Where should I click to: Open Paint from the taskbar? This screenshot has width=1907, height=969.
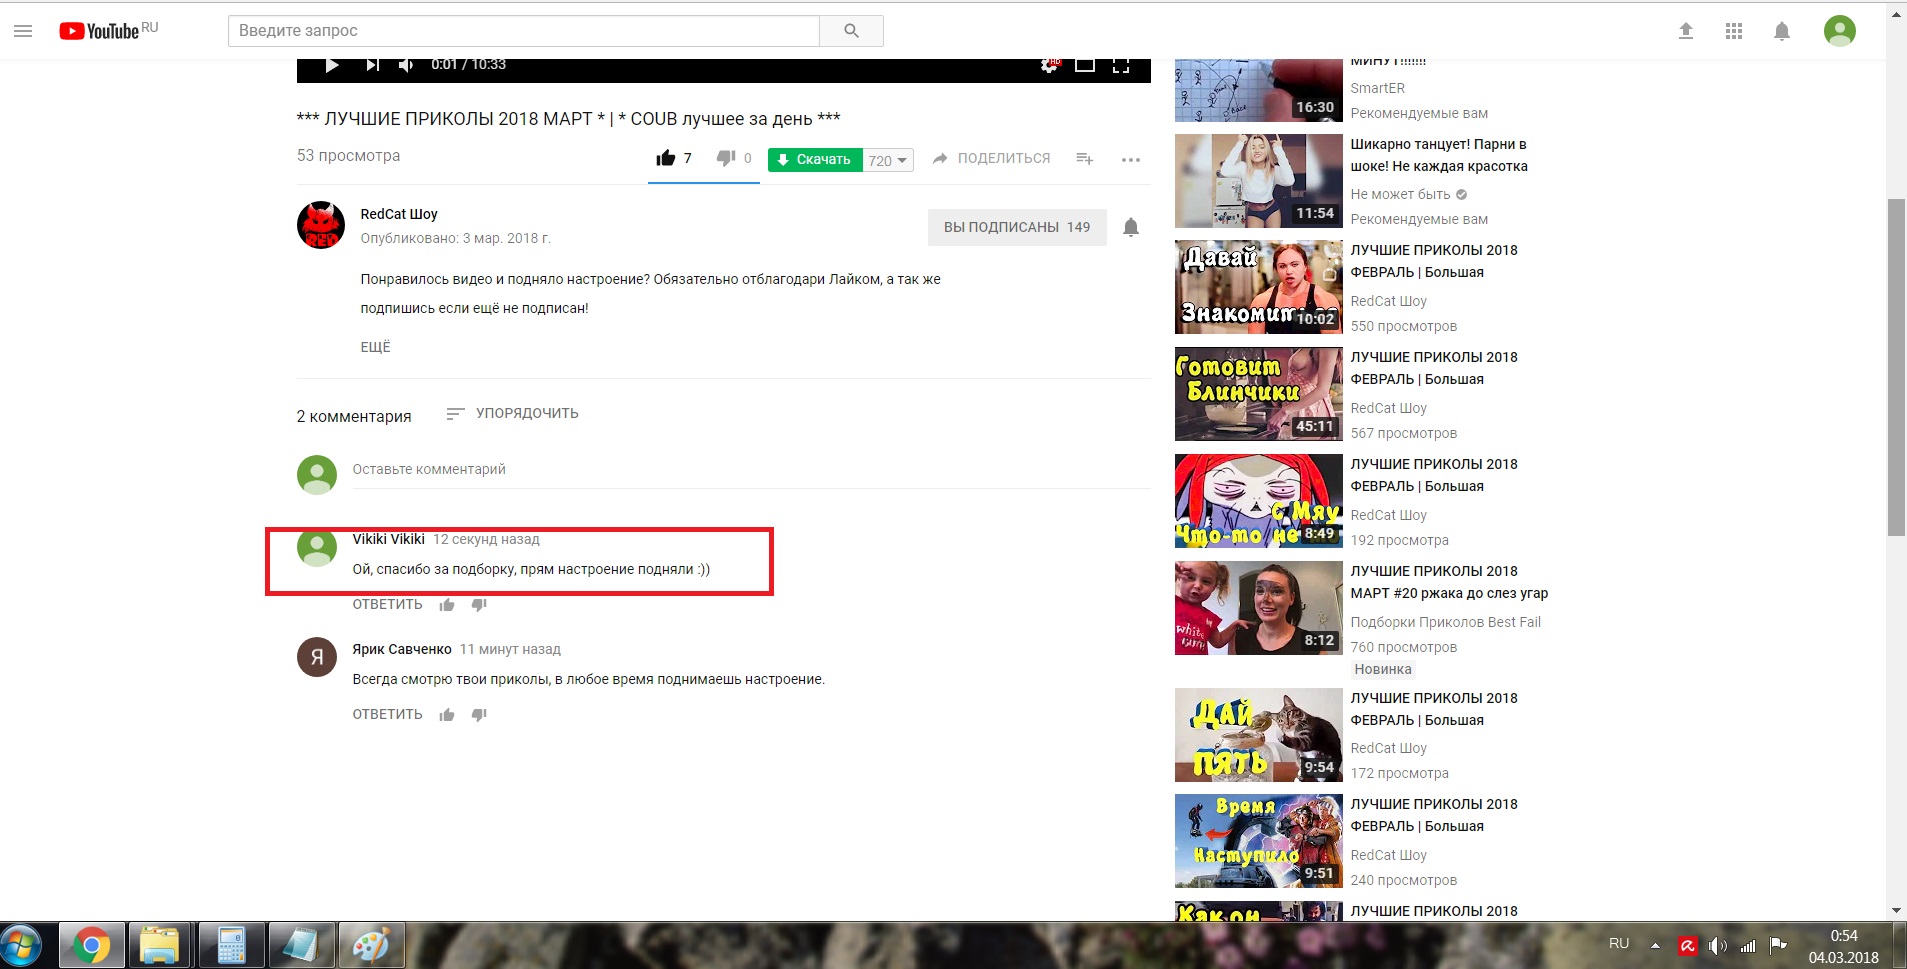pos(371,945)
